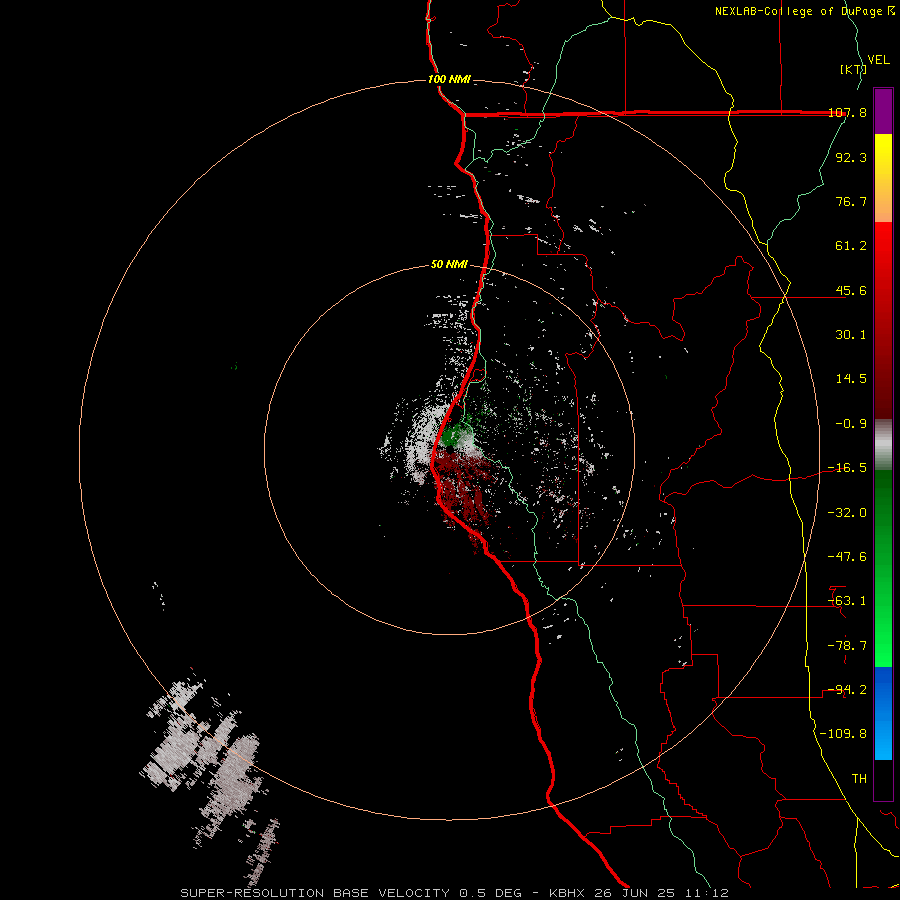900x900 pixels.
Task: Click the -109.8 legend value
Action: (844, 734)
